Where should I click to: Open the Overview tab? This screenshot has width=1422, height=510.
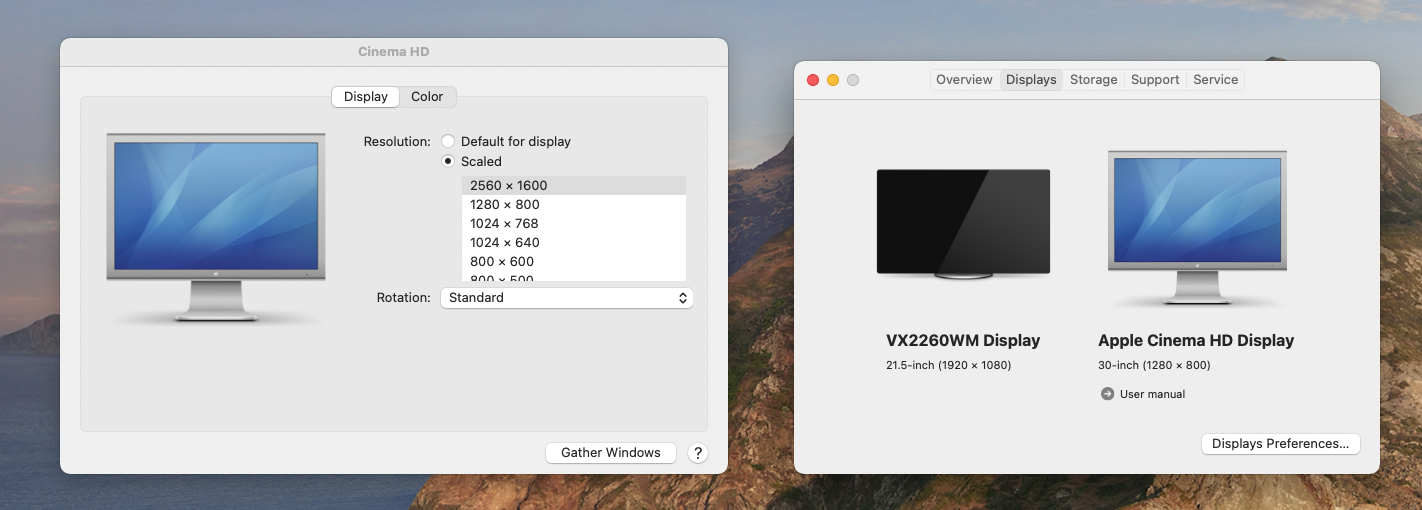[x=964, y=80]
